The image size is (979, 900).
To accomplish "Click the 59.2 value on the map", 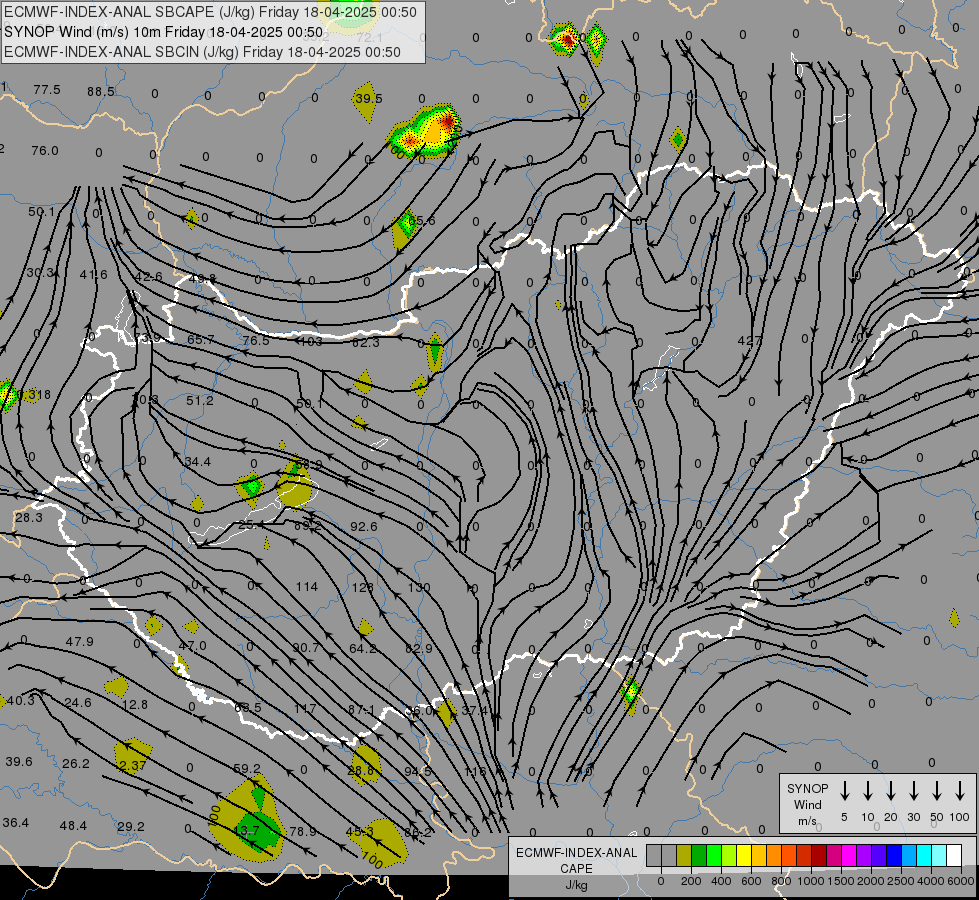I will pos(247,768).
